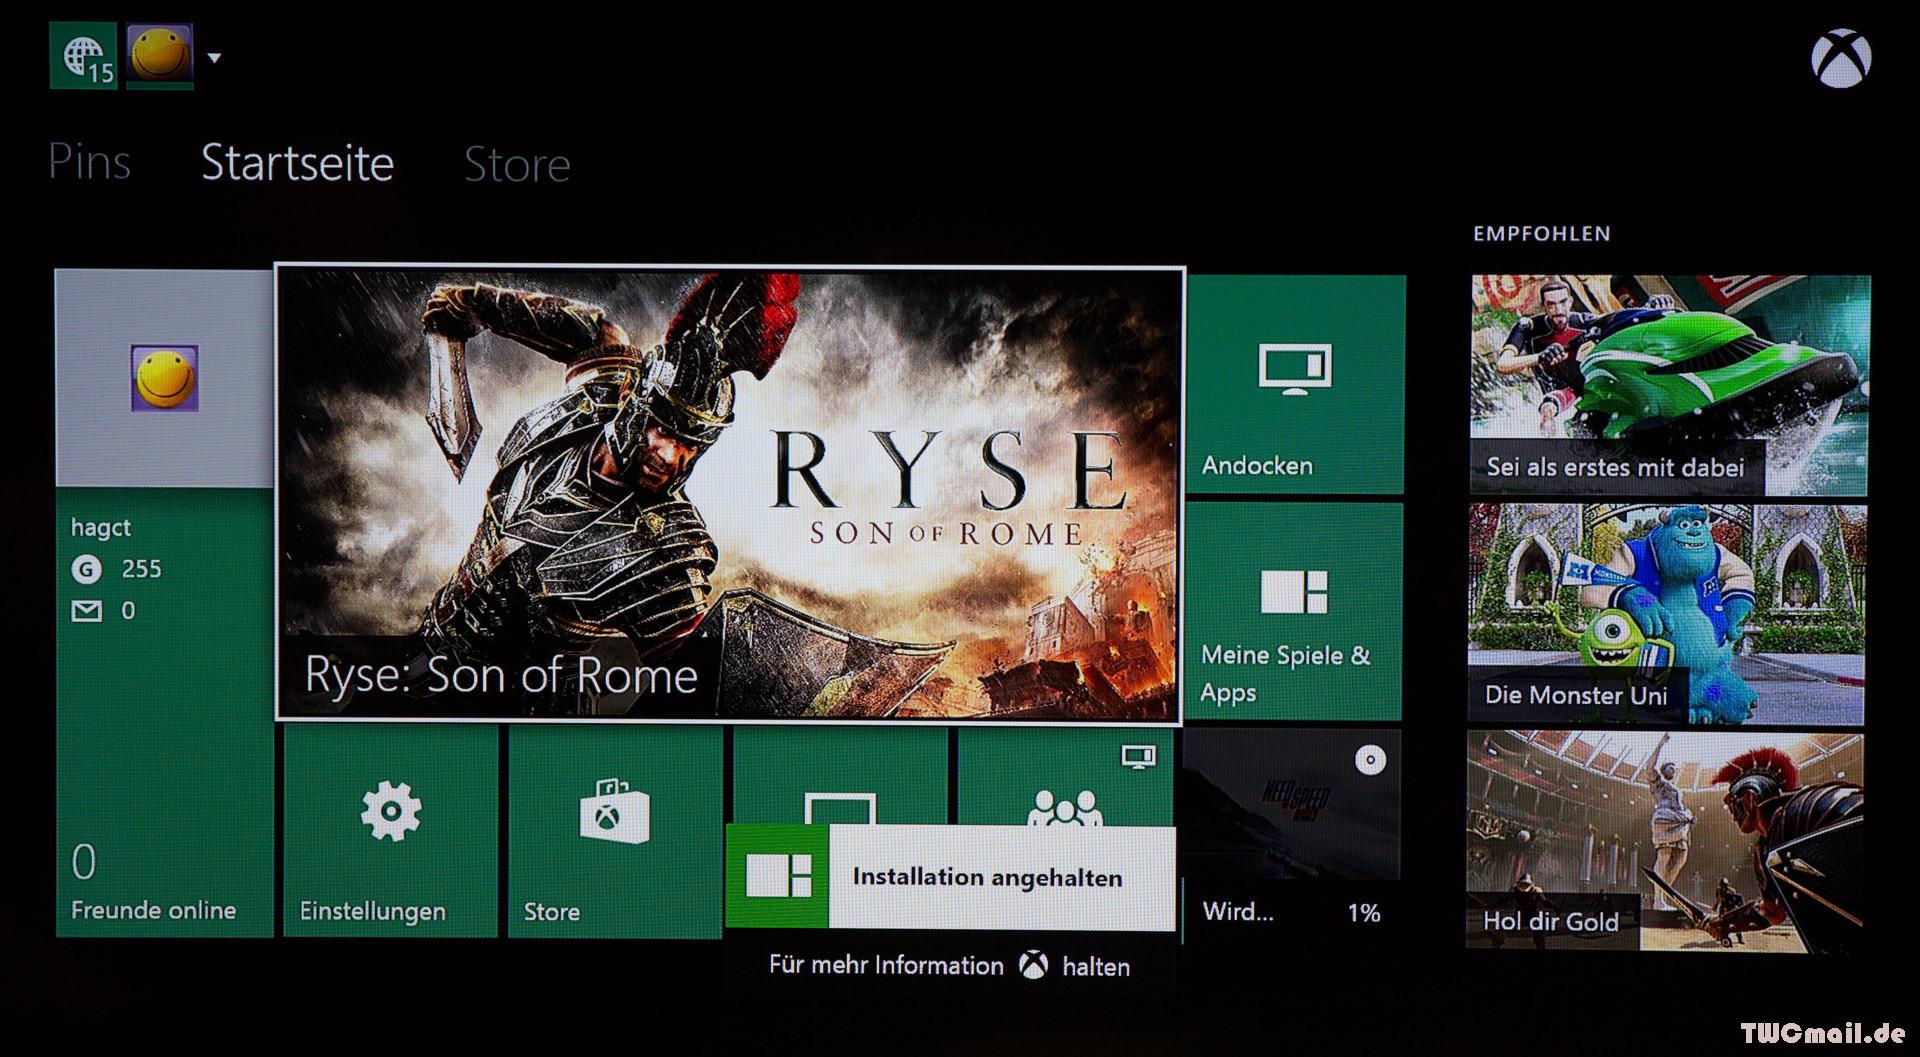Open the Hol dir Gold promotion
The height and width of the screenshot is (1057, 1920).
pos(1665,840)
